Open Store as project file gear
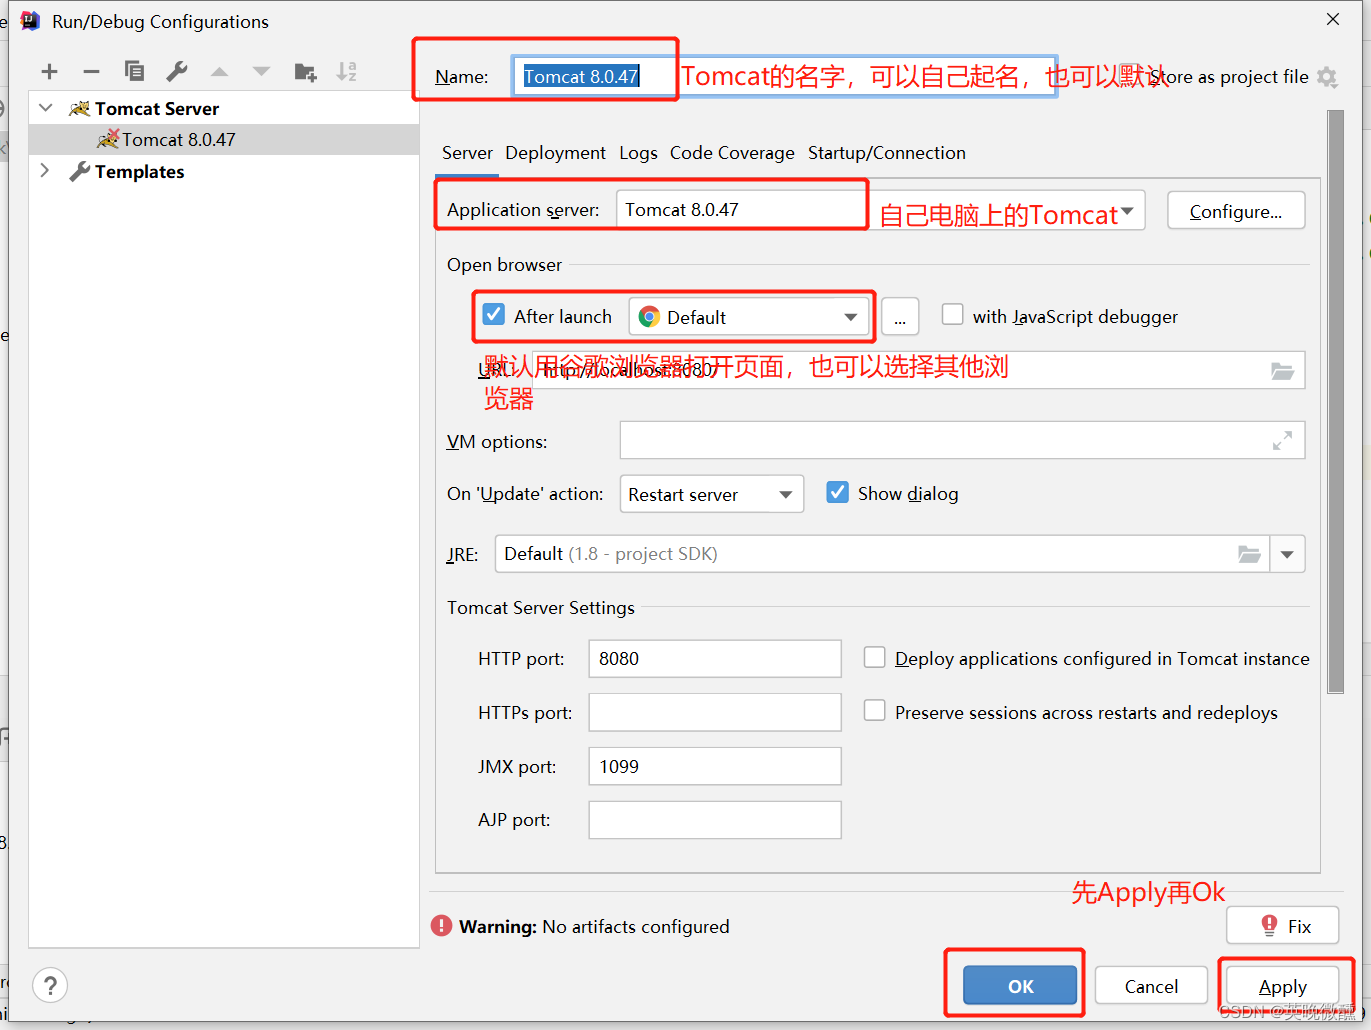1371x1030 pixels. click(1327, 77)
